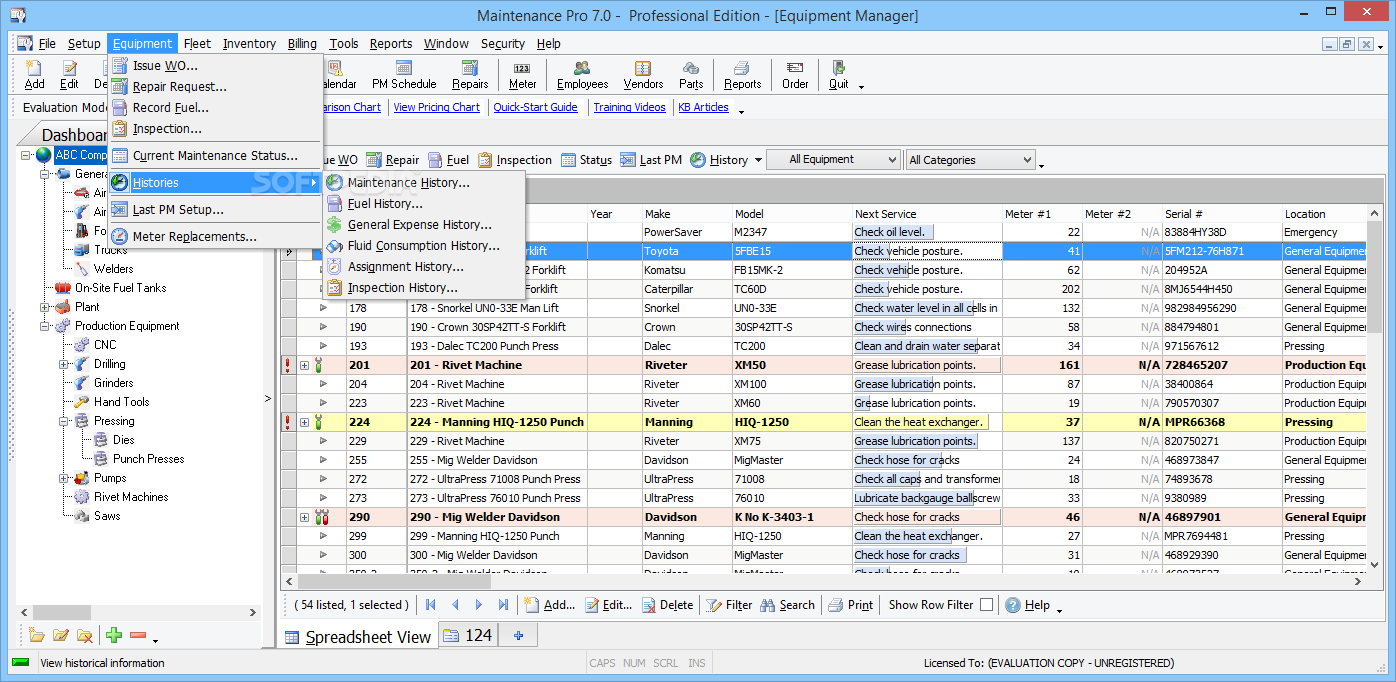Open the All Equipment dropdown
Viewport: 1396px width, 682px height.
pyautogui.click(x=833, y=160)
